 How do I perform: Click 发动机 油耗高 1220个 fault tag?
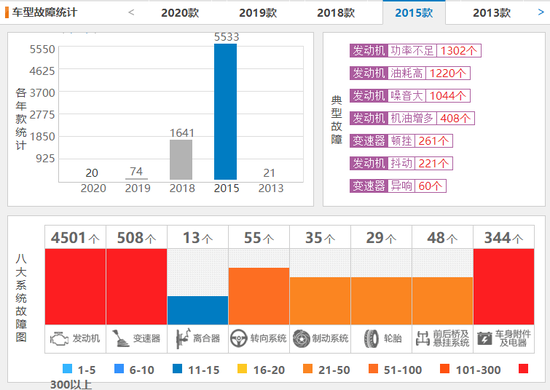[x=410, y=73]
